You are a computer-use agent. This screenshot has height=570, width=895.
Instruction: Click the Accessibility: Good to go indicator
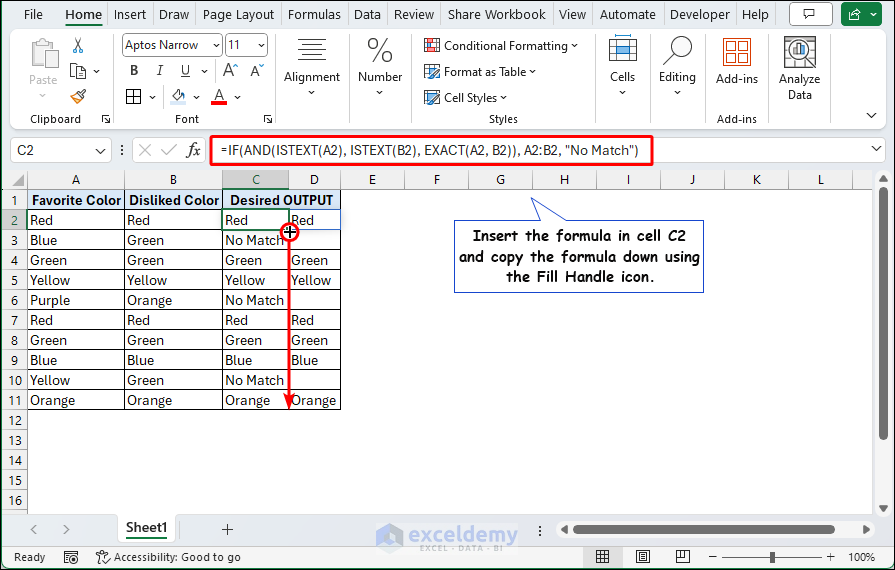[168, 557]
